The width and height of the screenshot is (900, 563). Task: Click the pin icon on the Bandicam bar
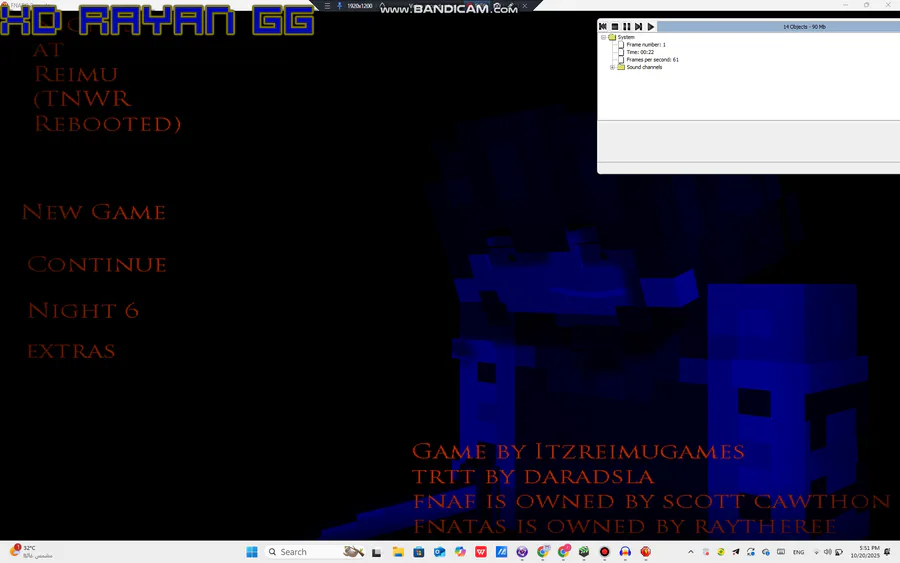pyautogui.click(x=339, y=6)
